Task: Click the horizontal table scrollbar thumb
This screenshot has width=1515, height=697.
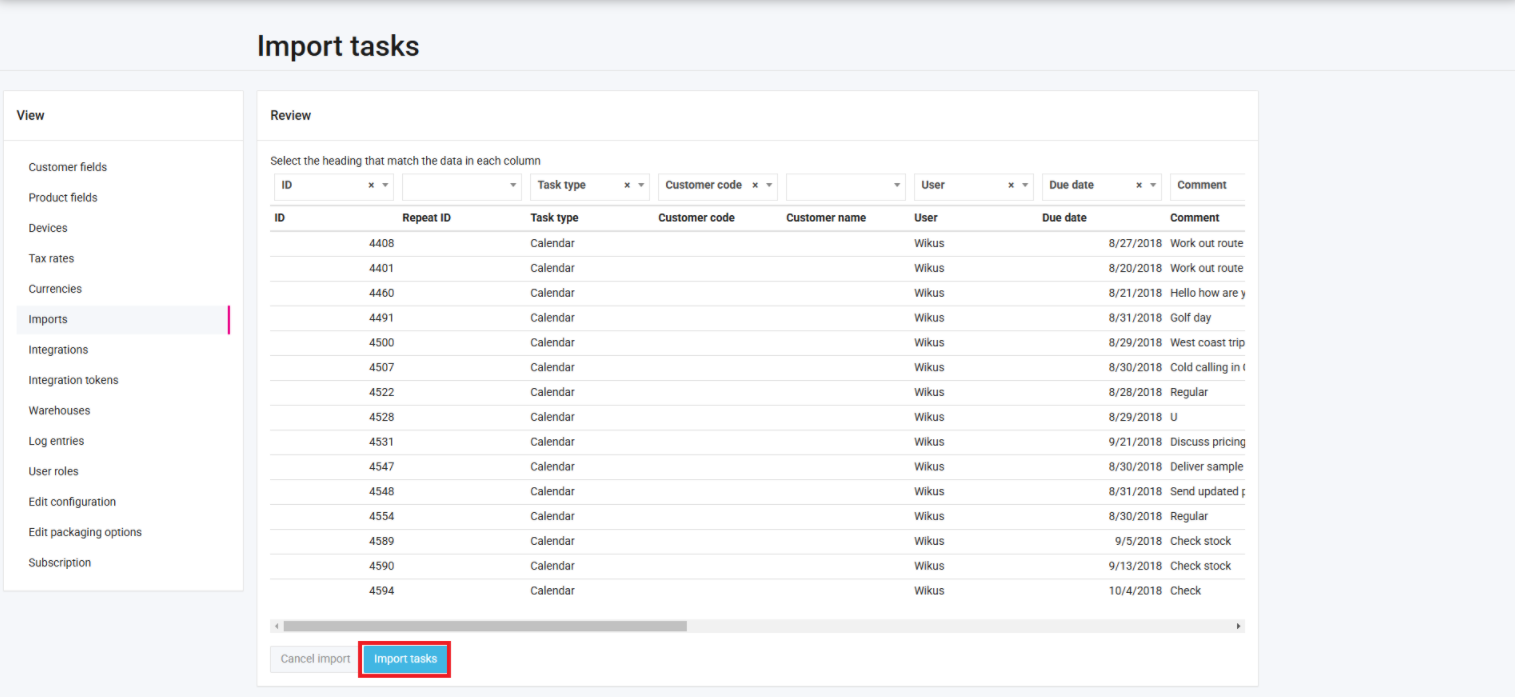Action: pos(485,626)
